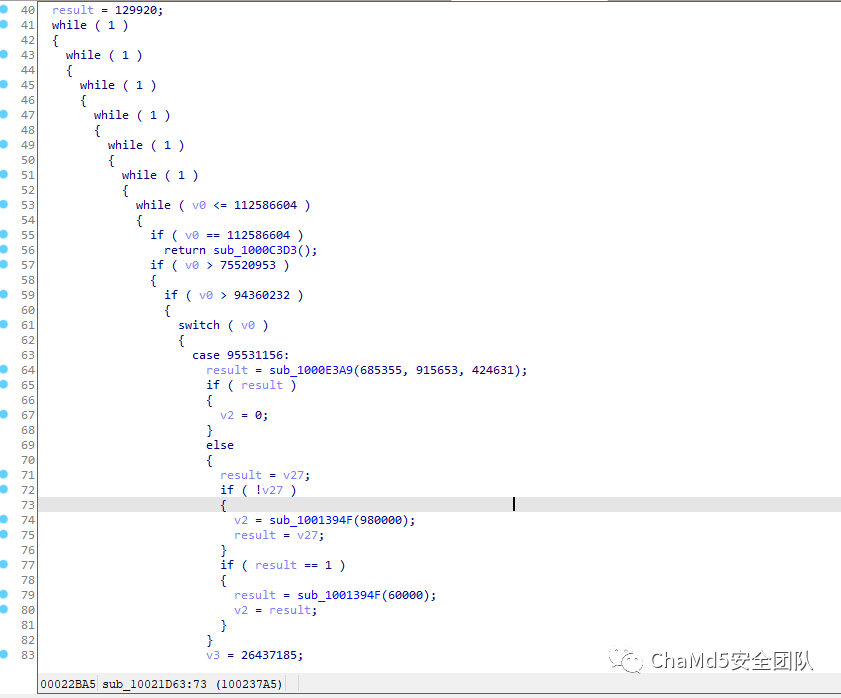This screenshot has width=841, height=698.
Task: Set breakpoint at line 49 marker
Action: click(x=3, y=144)
